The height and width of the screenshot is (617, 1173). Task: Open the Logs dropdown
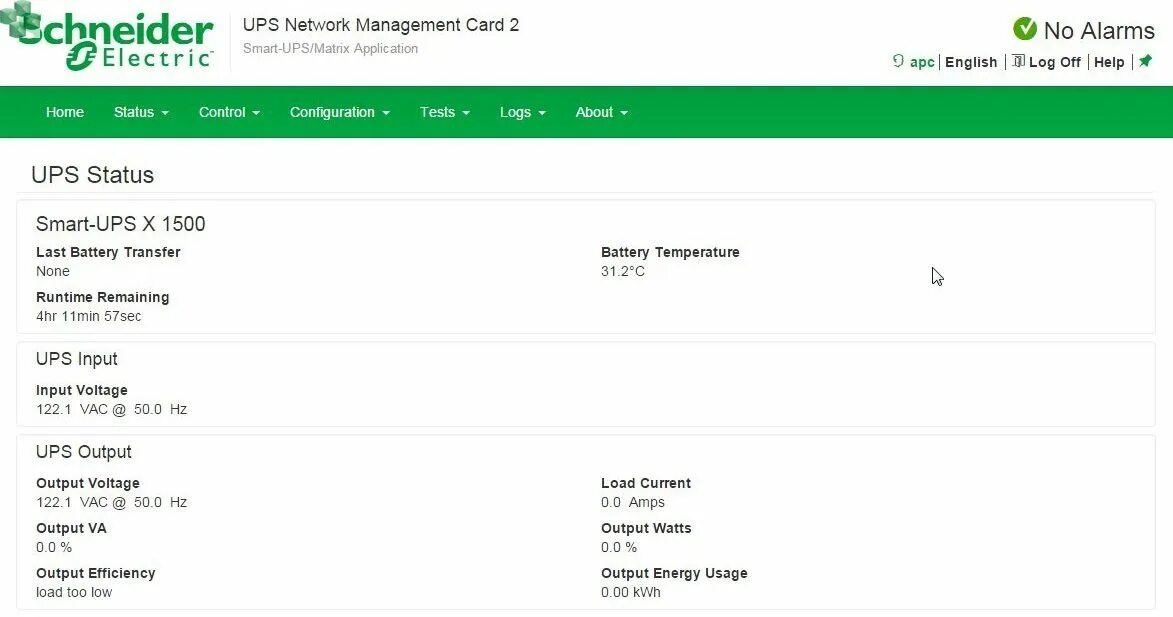click(522, 112)
